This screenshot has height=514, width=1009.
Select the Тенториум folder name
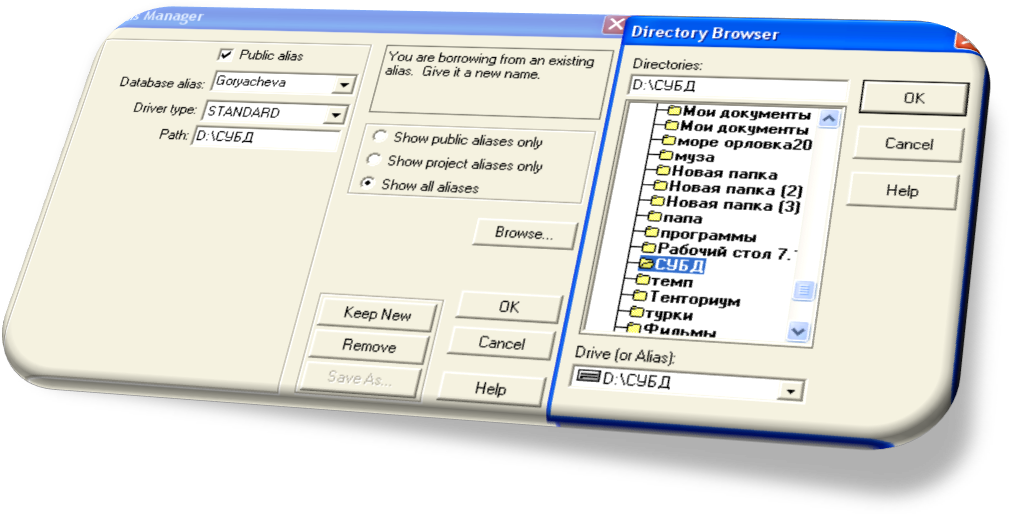point(694,298)
